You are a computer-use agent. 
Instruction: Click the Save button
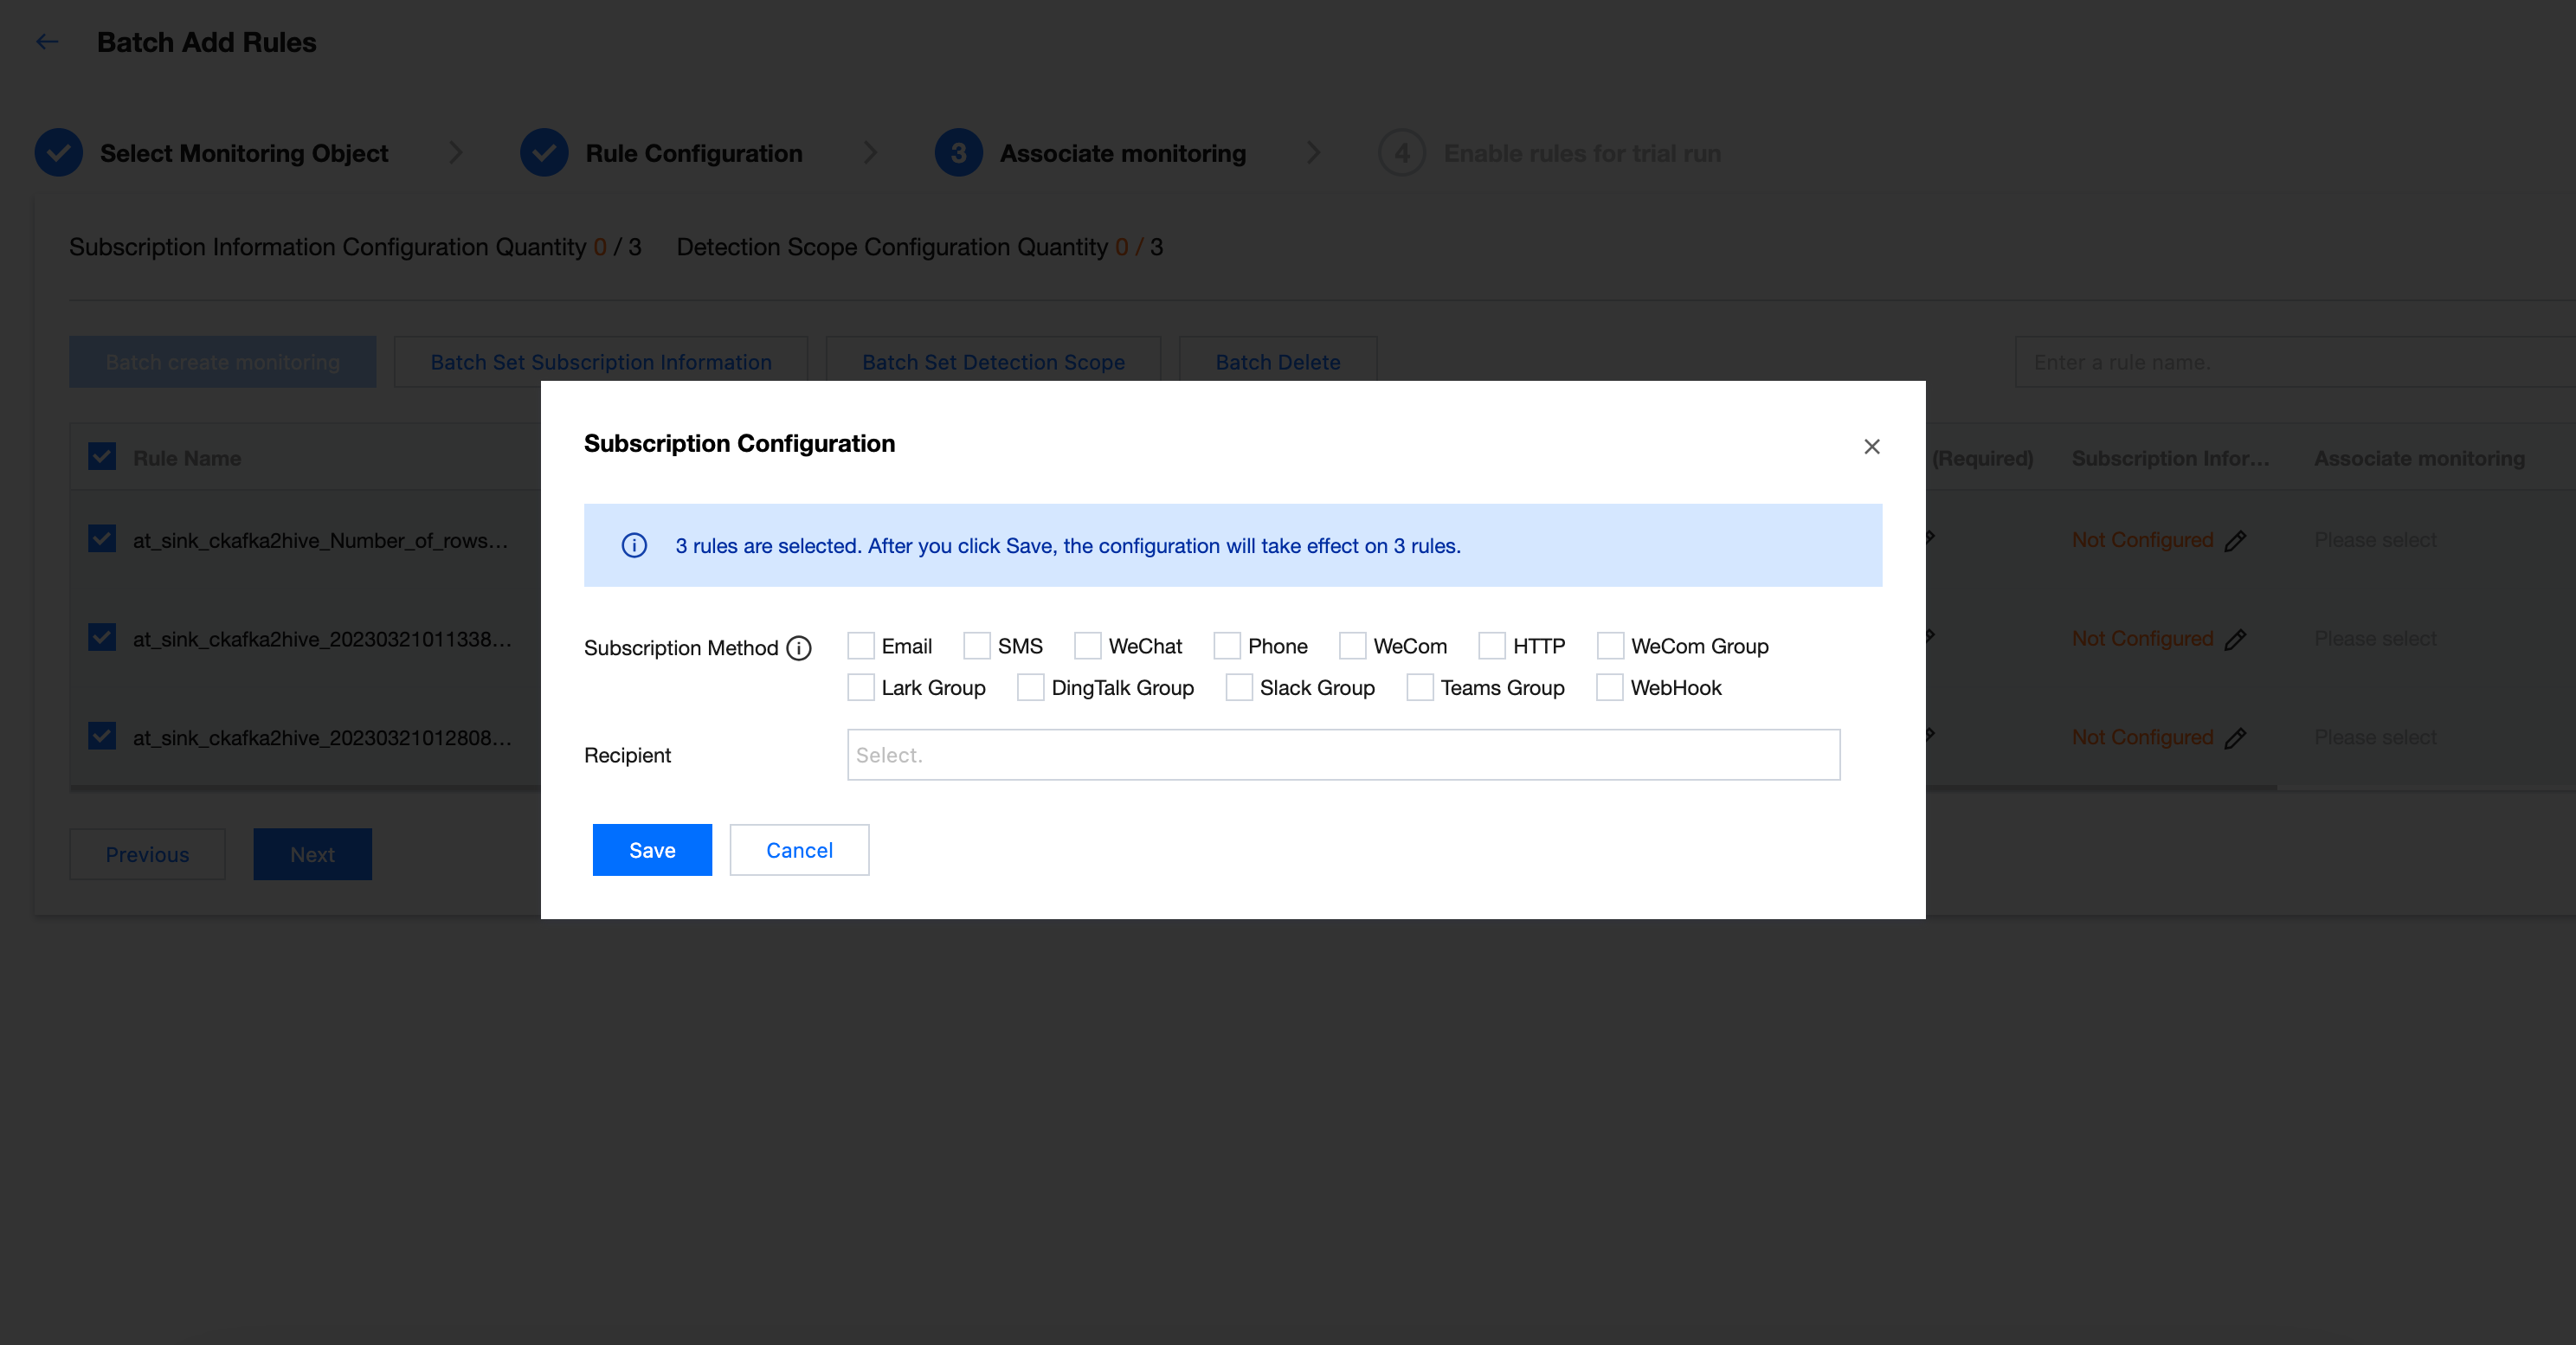tap(652, 850)
